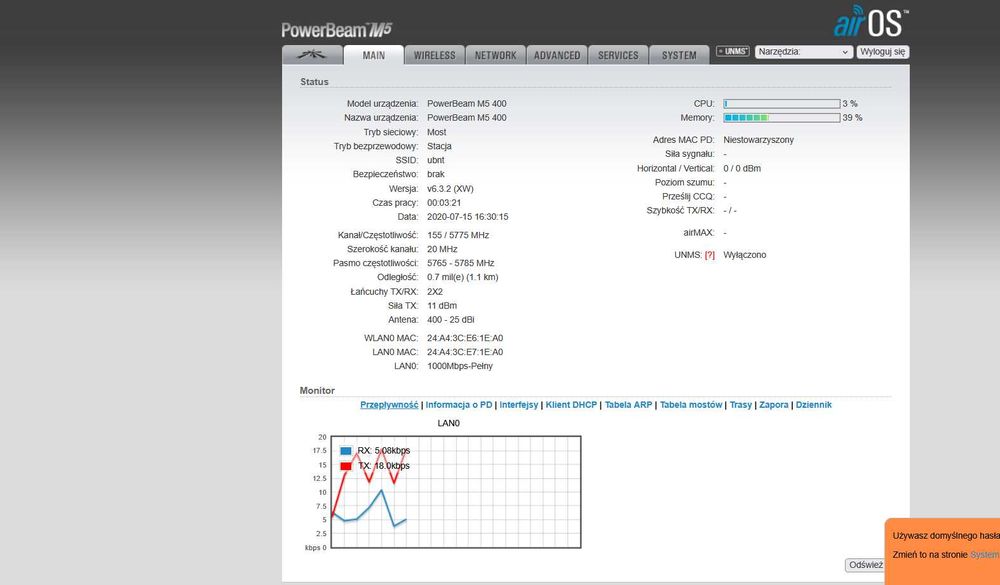The image size is (1000, 585).
Task: Click the Wyloguj się logout button
Action: [x=883, y=52]
